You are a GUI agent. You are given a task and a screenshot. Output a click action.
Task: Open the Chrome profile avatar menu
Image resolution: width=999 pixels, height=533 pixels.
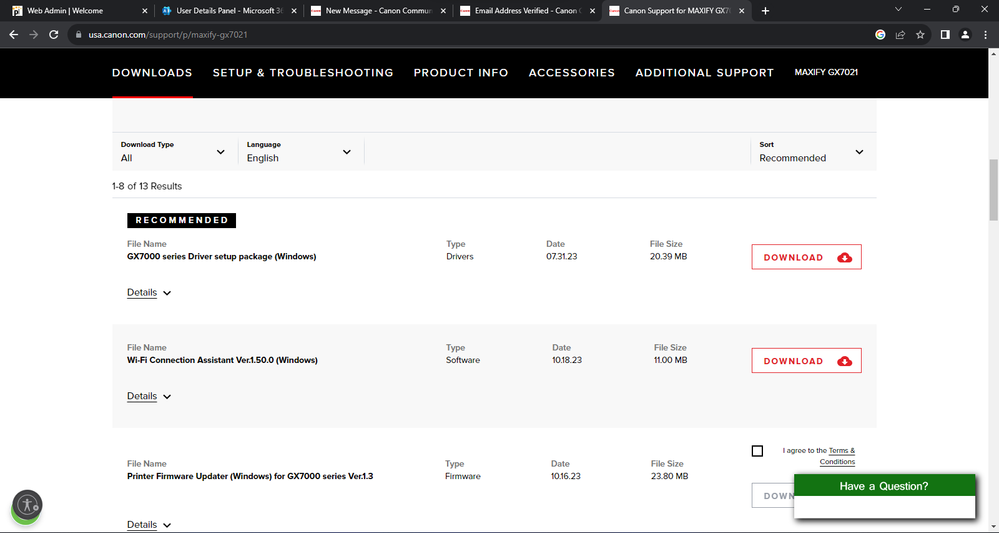[965, 34]
